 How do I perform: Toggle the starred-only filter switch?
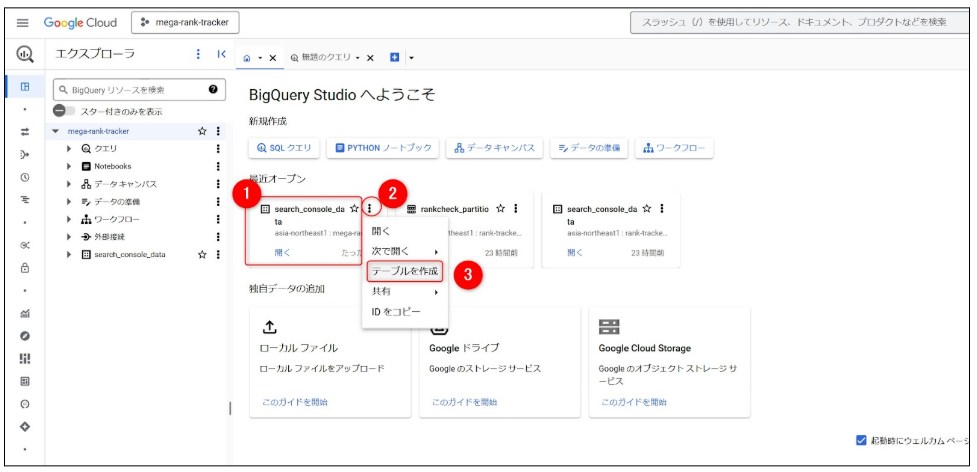click(64, 111)
